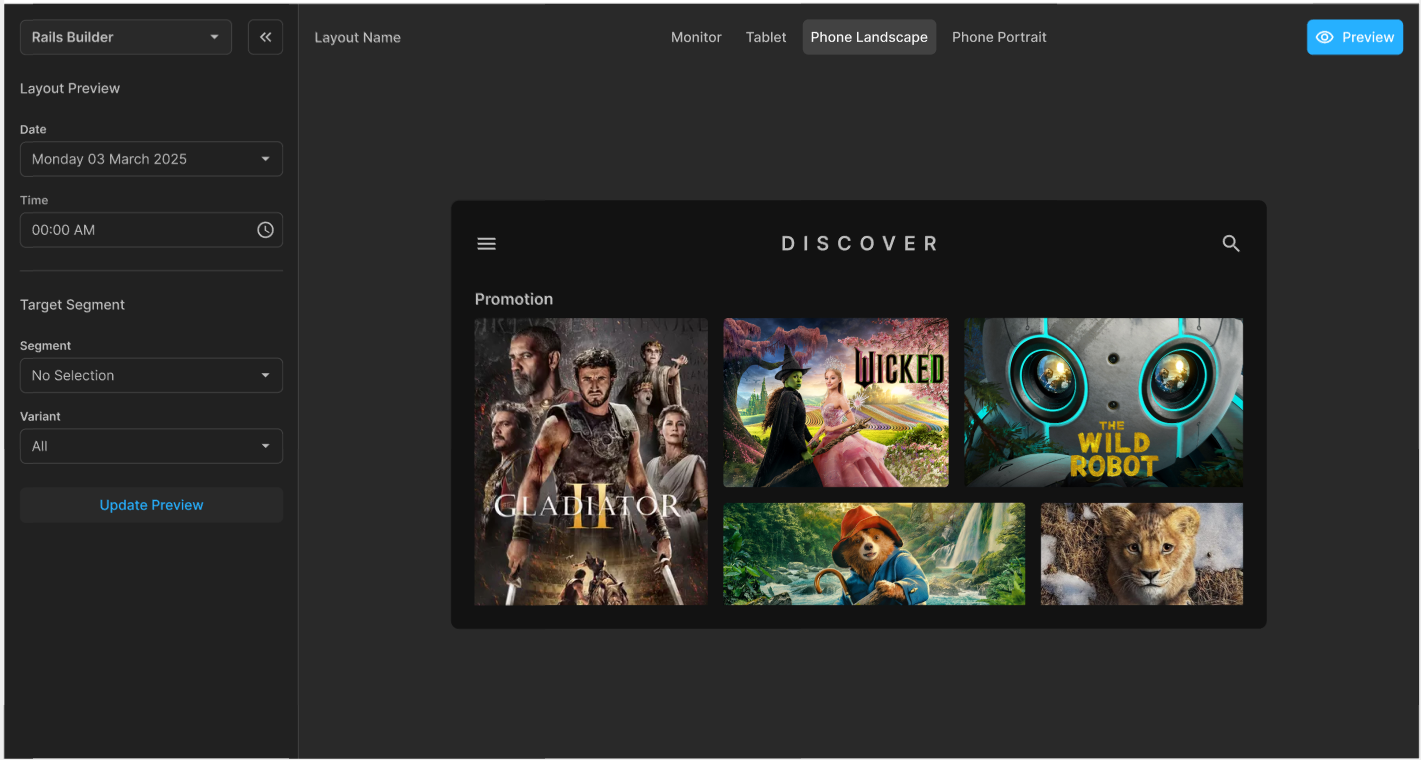Select the Phone Landscape tab
Viewport: 1421px width, 760px height.
coord(869,37)
